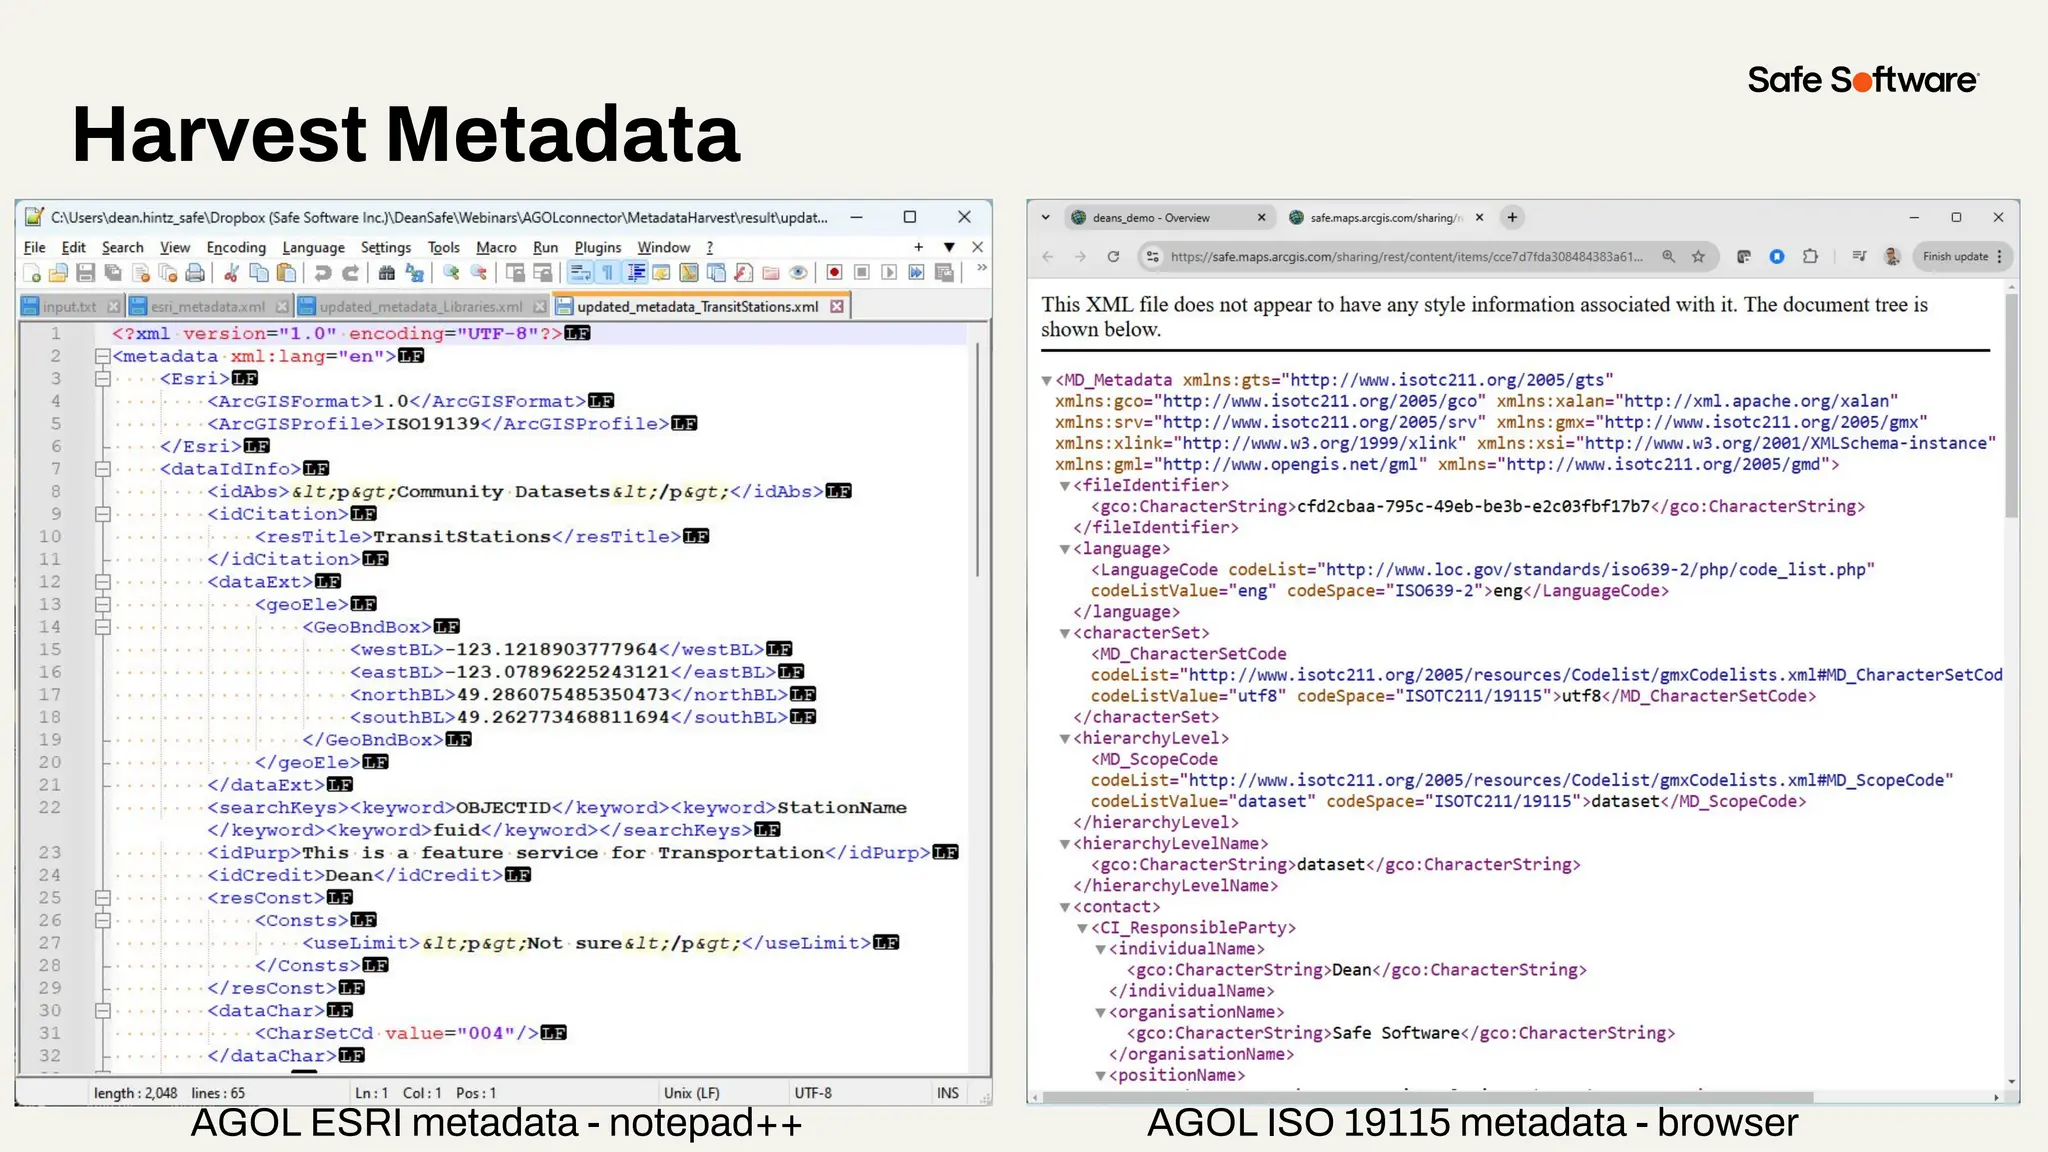Close the safe.maps.arcgis.com browser tab

(x=1479, y=217)
